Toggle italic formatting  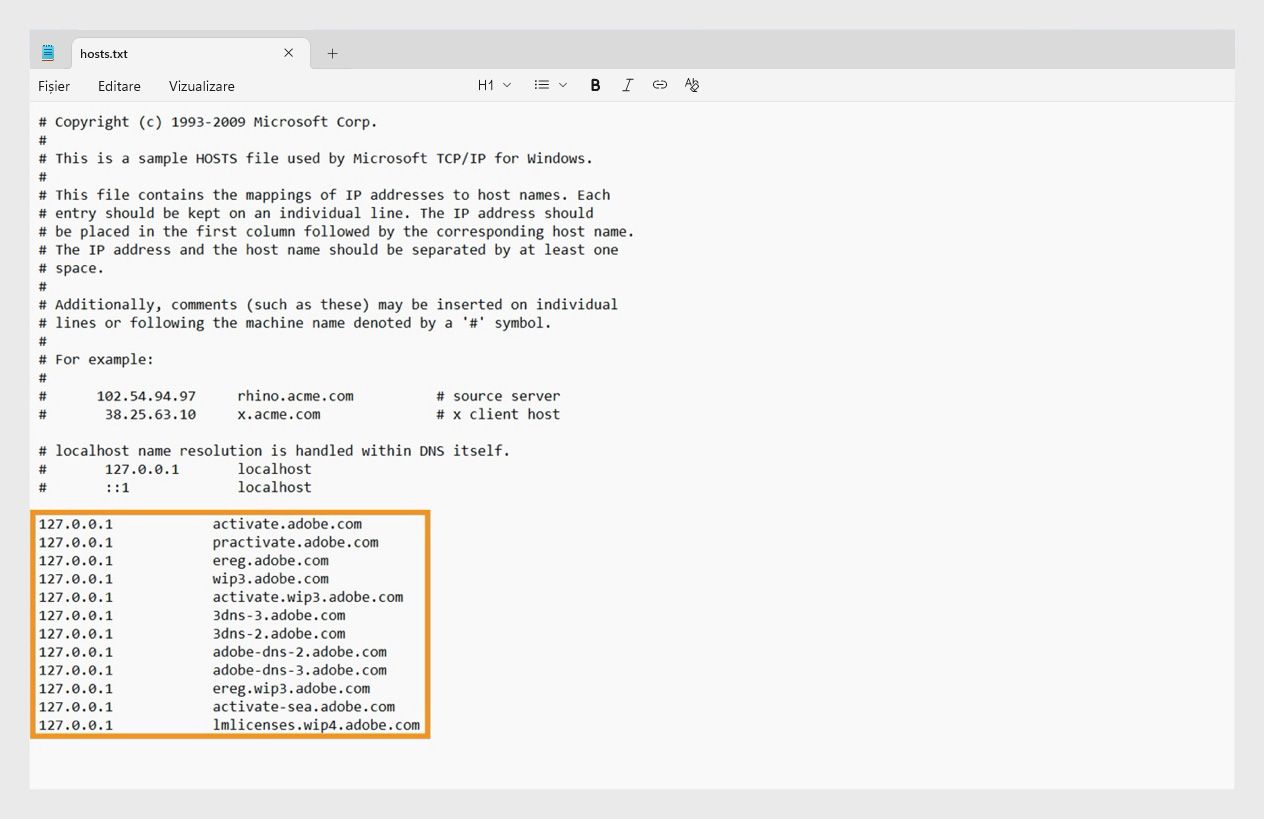click(627, 86)
